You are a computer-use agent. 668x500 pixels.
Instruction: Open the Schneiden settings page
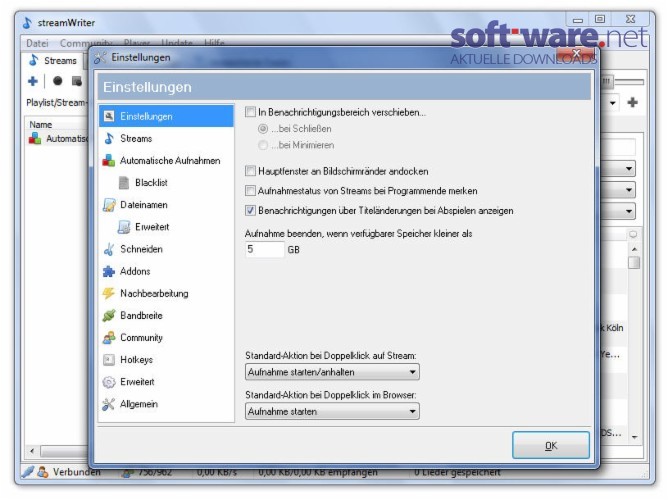166,249
